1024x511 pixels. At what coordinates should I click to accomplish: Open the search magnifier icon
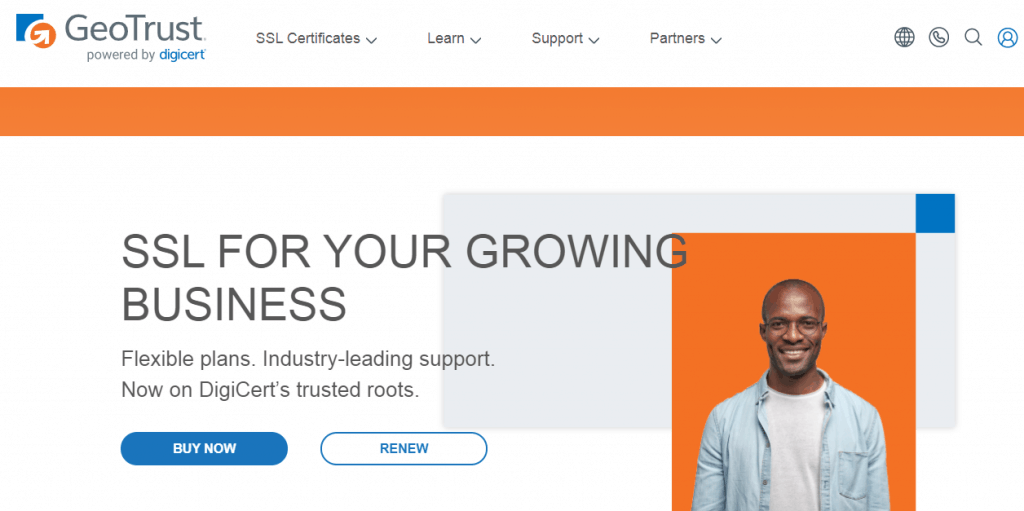(973, 37)
